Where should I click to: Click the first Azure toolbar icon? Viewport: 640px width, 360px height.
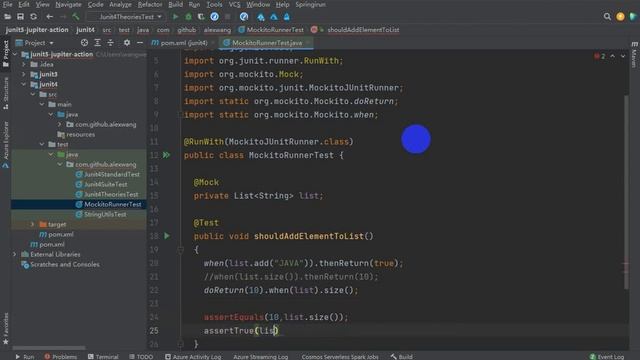coord(260,17)
